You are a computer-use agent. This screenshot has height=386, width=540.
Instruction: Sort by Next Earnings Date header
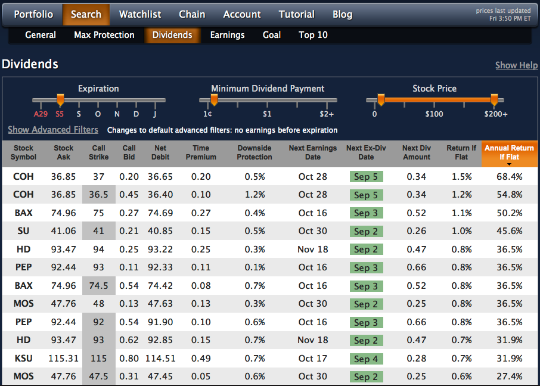[x=313, y=153]
